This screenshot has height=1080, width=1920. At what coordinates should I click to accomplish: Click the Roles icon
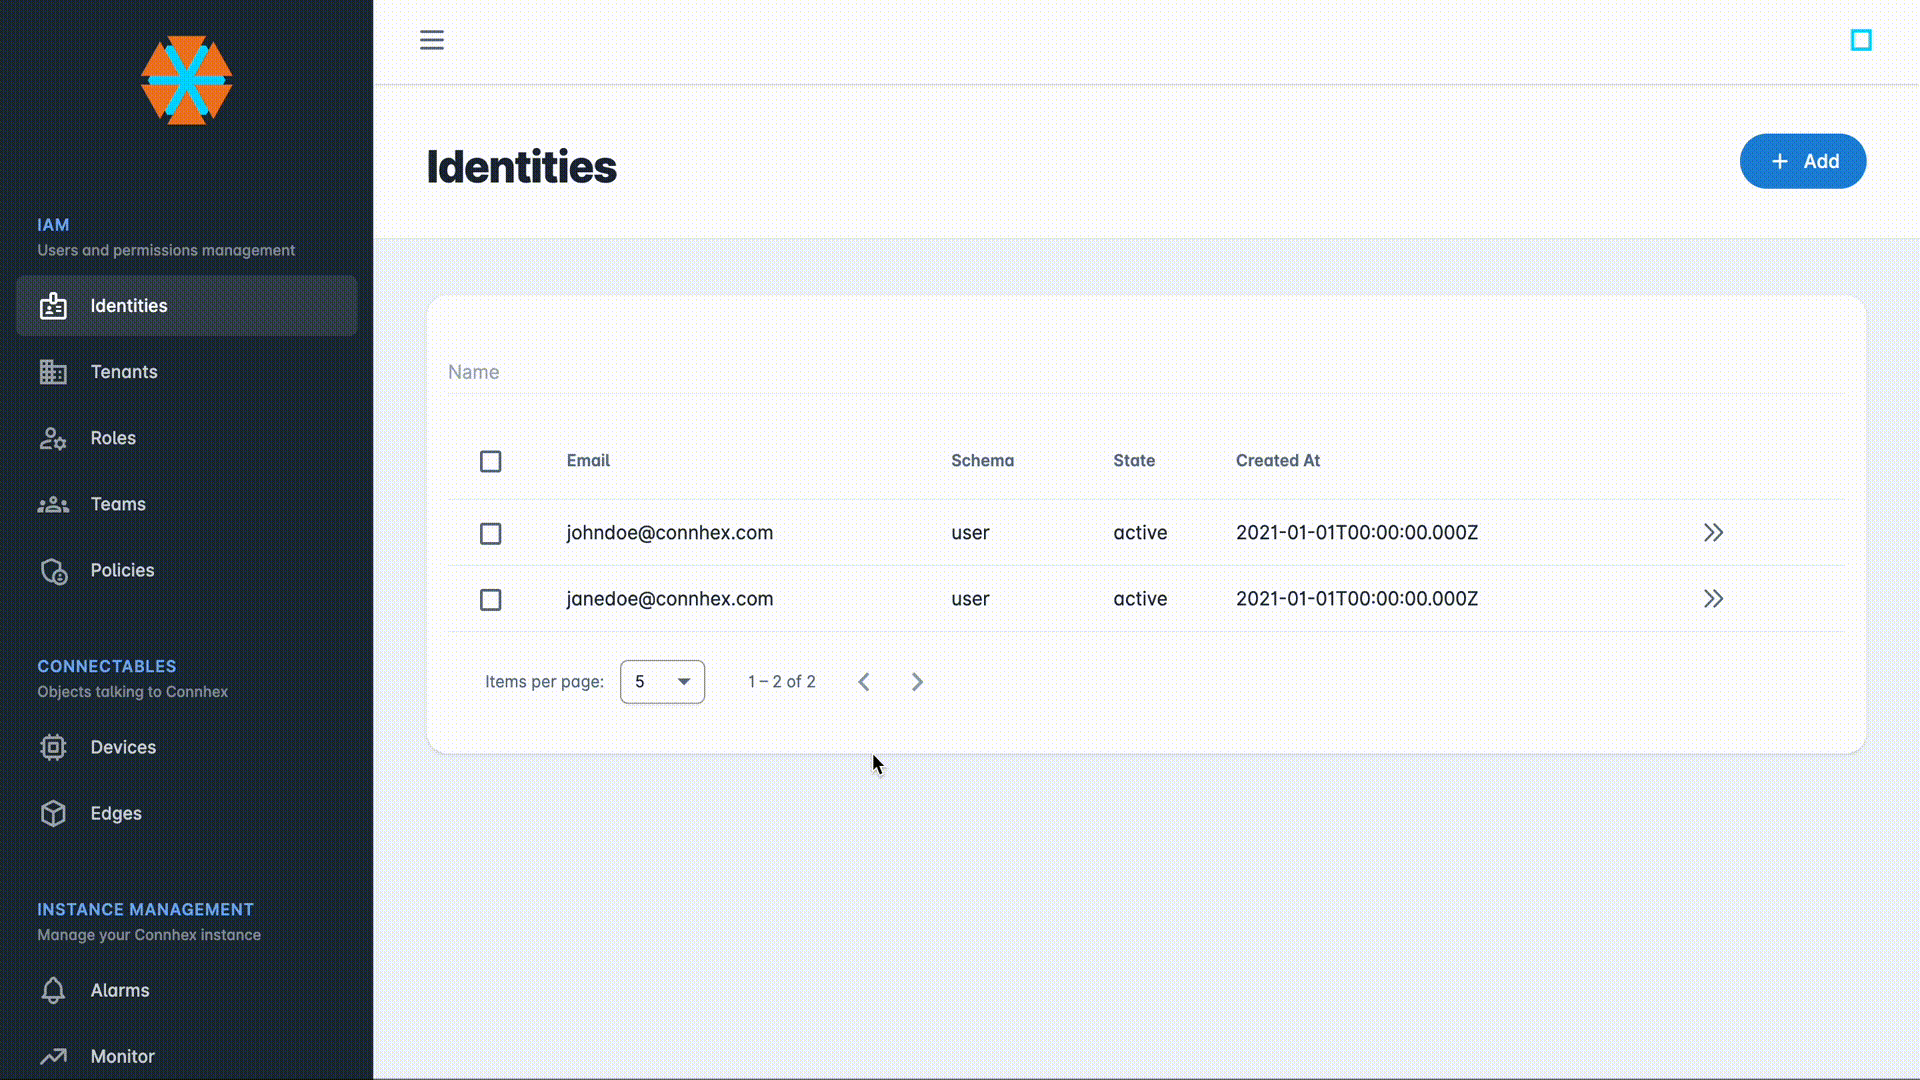52,438
